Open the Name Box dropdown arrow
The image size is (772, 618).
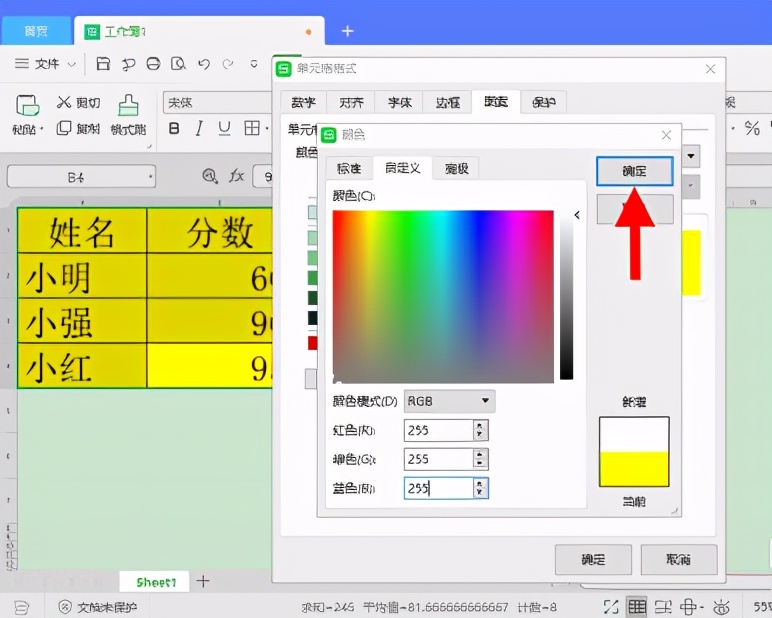click(150, 176)
